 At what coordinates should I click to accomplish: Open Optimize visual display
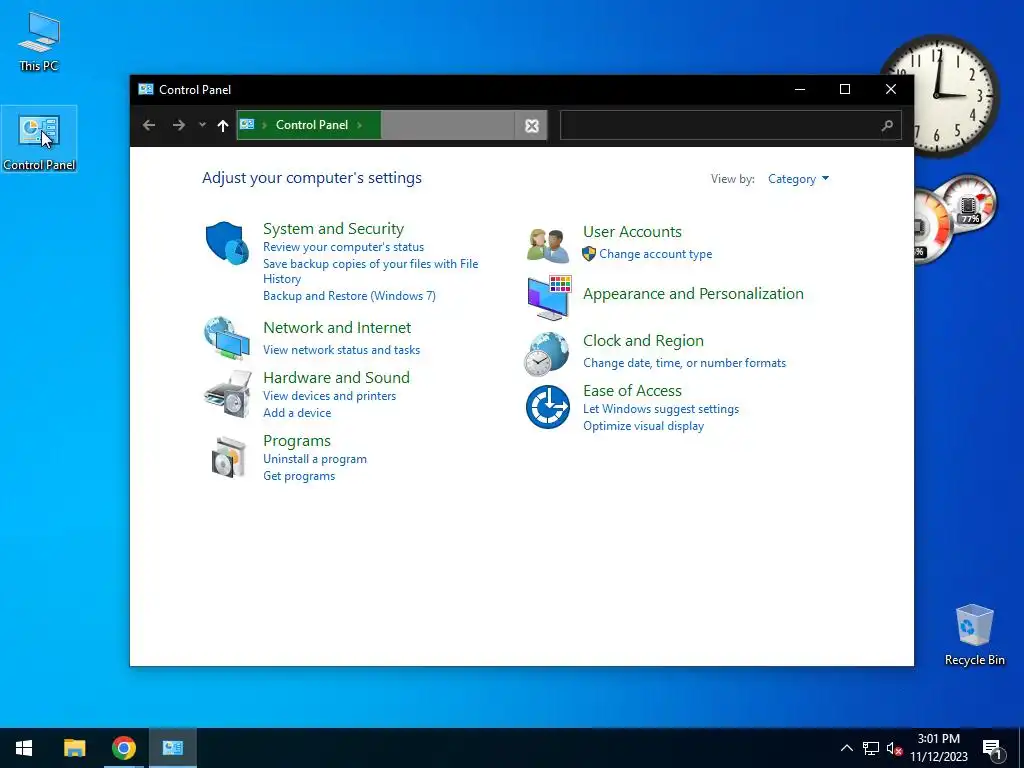643,426
